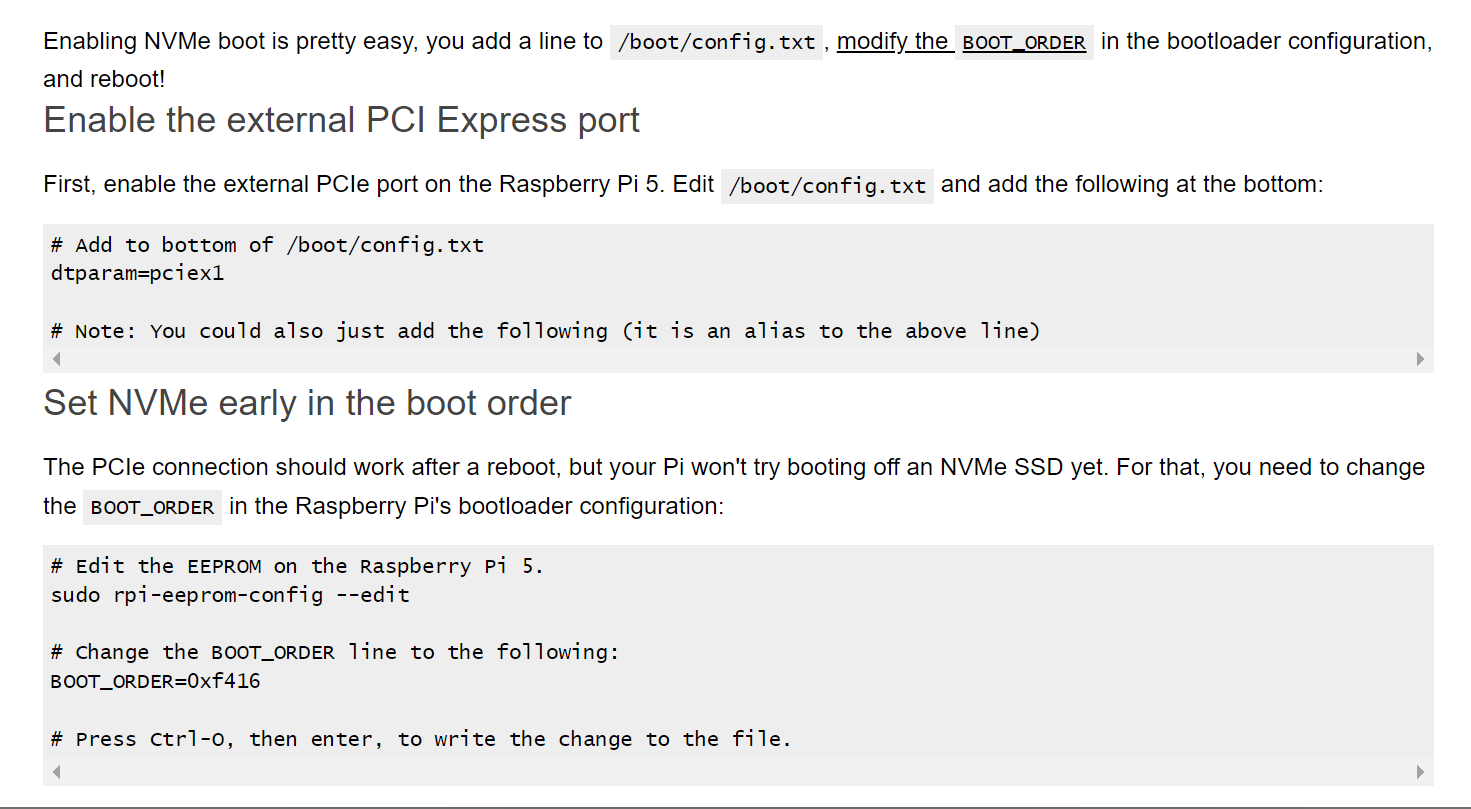Click the "# Note: You could also" comment line
This screenshot has height=809, width=1471.
(545, 331)
